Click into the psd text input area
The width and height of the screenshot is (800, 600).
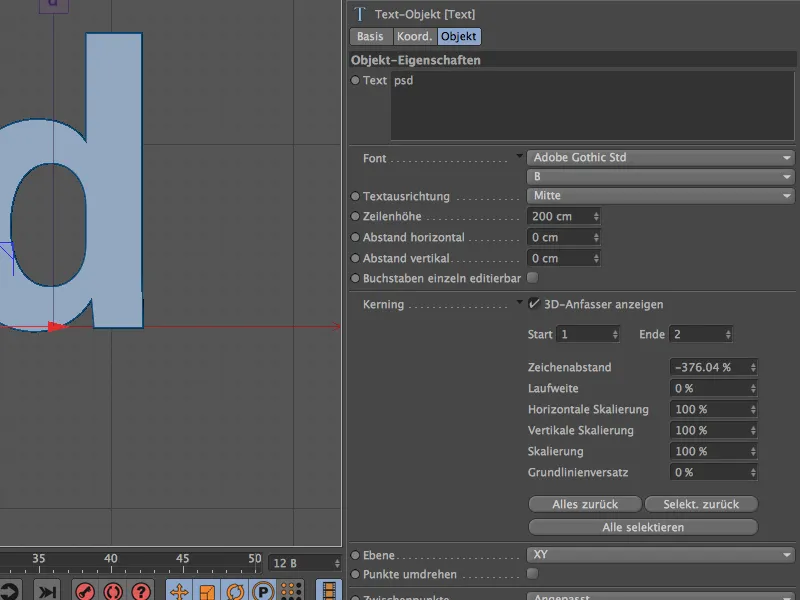592,105
